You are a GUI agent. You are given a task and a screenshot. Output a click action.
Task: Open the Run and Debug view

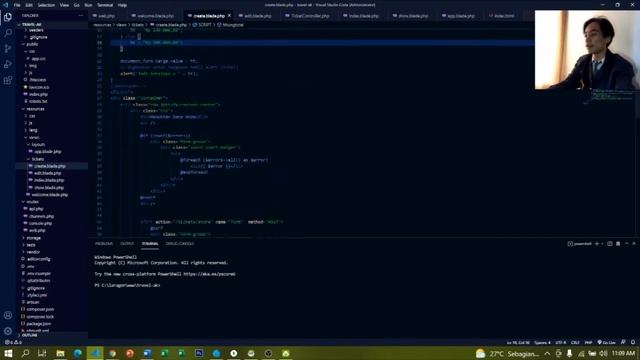coord(8,64)
